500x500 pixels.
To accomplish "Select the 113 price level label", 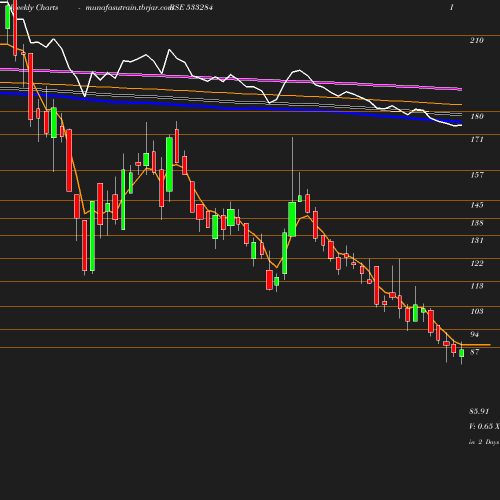I will click(x=477, y=286).
